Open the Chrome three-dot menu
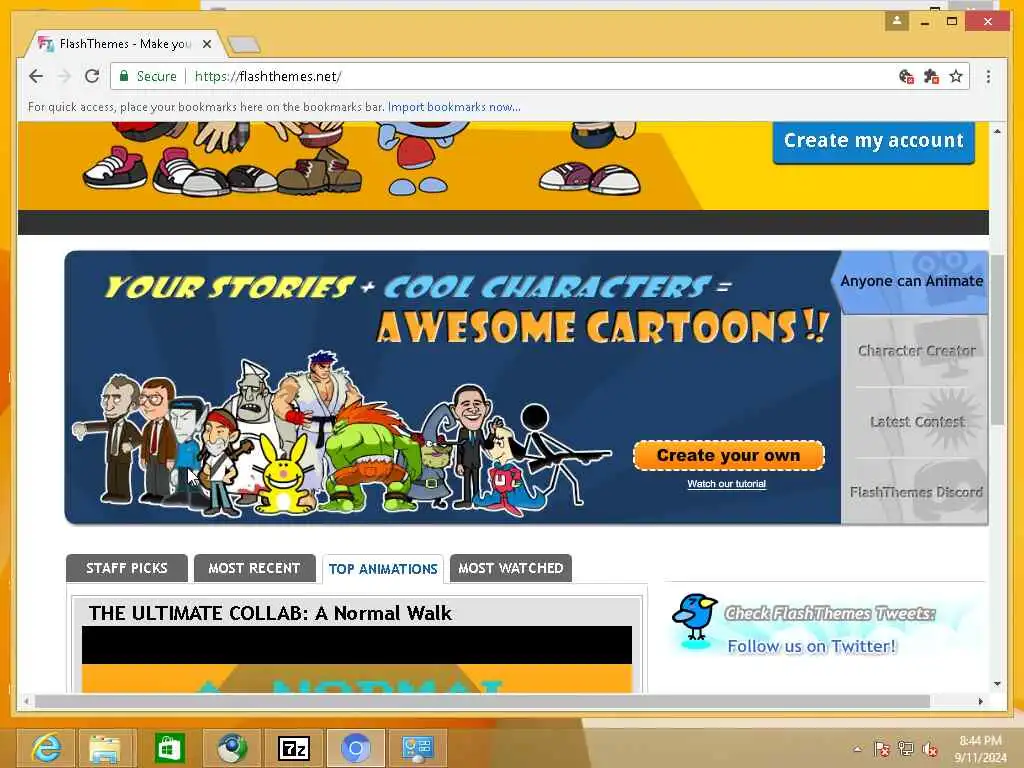 coord(988,76)
